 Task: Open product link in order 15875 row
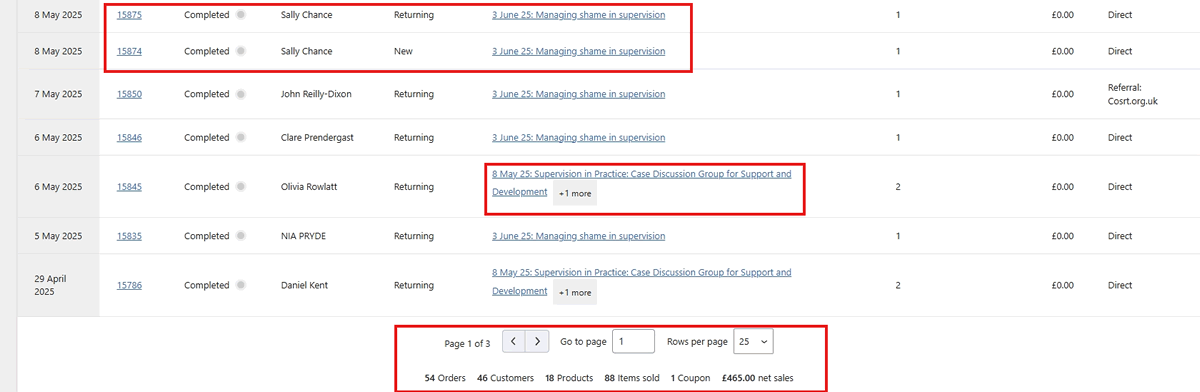578,16
